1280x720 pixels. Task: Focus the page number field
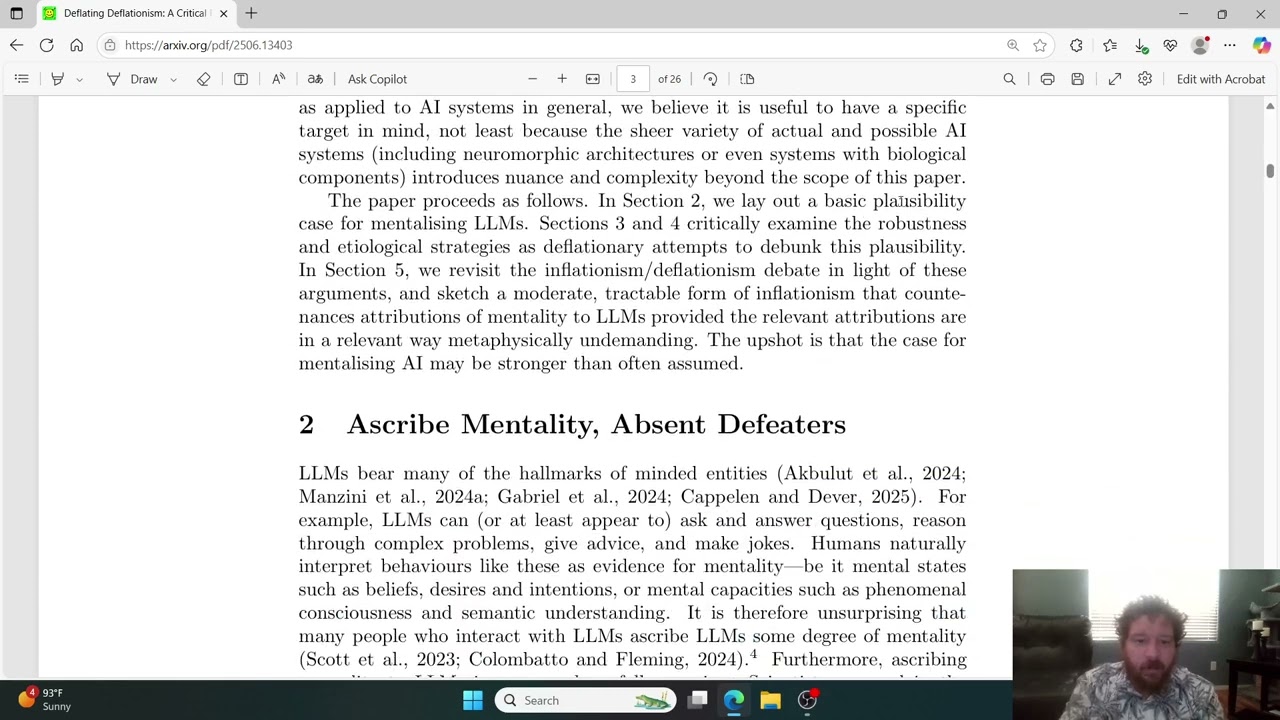633,79
